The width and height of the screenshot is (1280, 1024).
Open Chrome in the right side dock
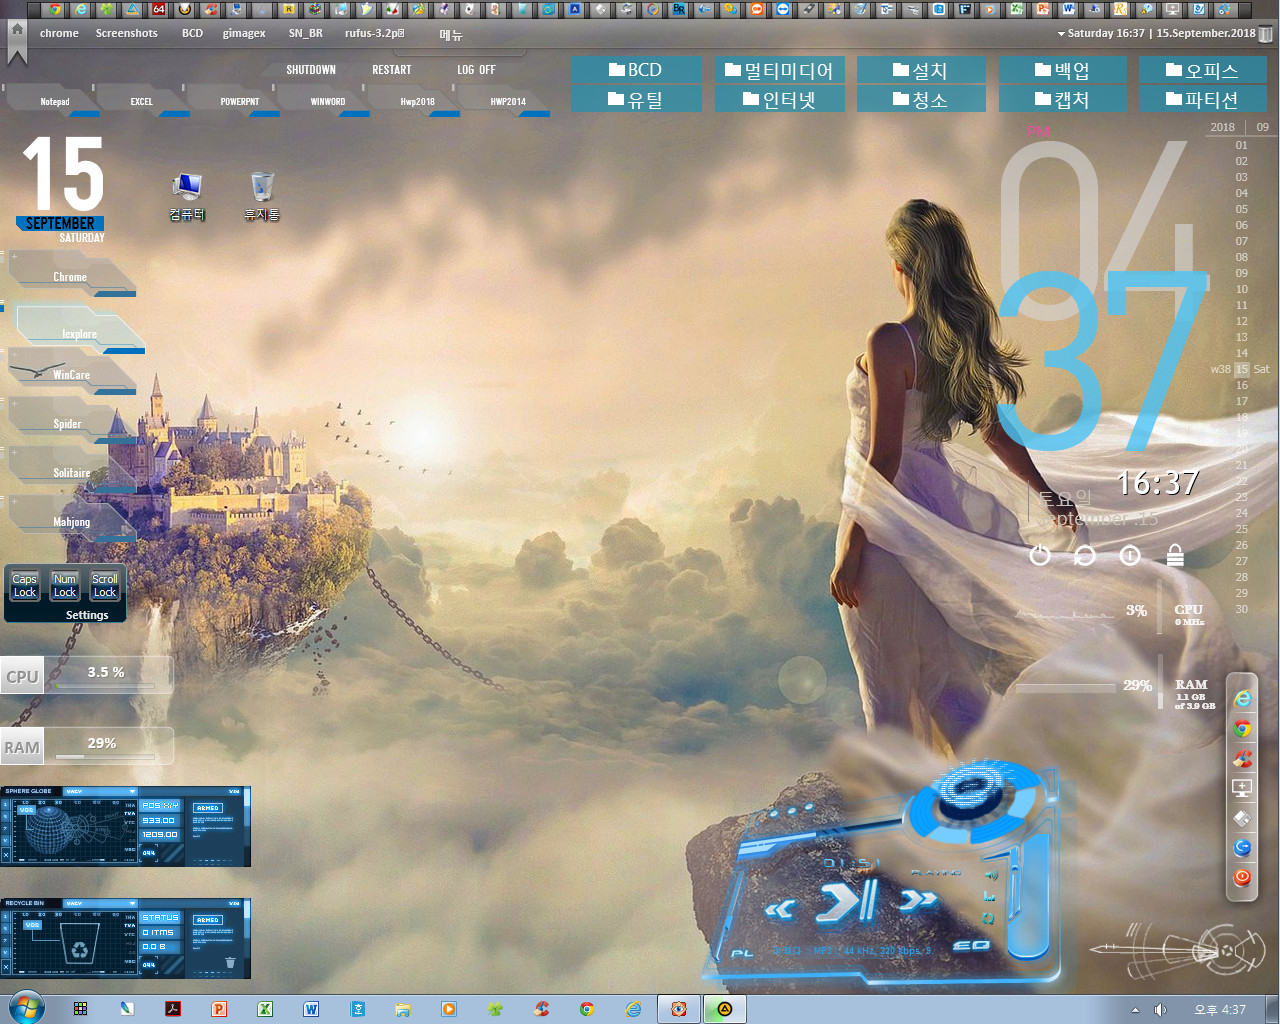tap(1242, 728)
